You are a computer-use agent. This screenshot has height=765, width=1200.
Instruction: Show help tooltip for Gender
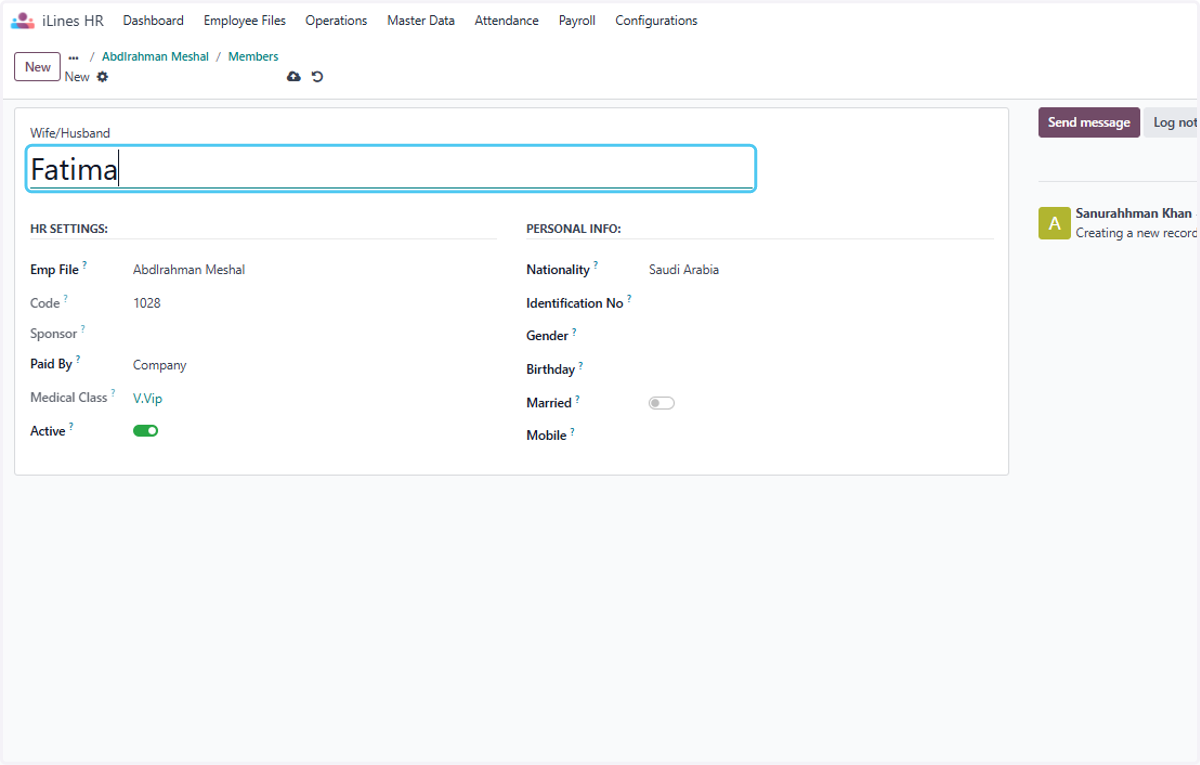574,331
